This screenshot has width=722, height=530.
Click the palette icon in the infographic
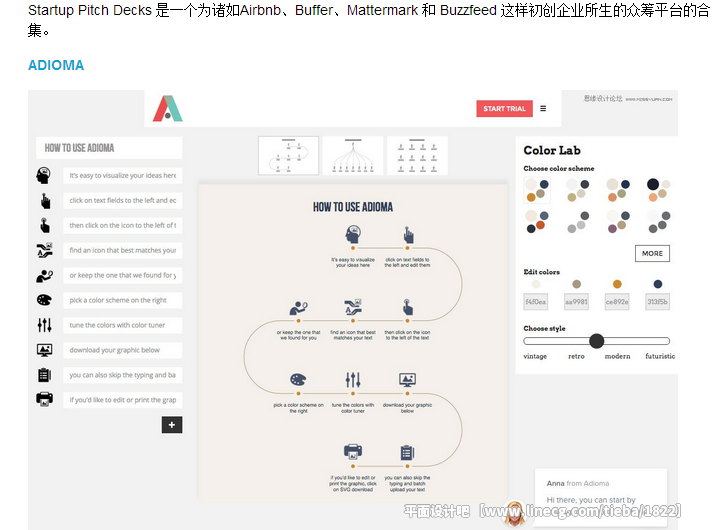(x=298, y=380)
